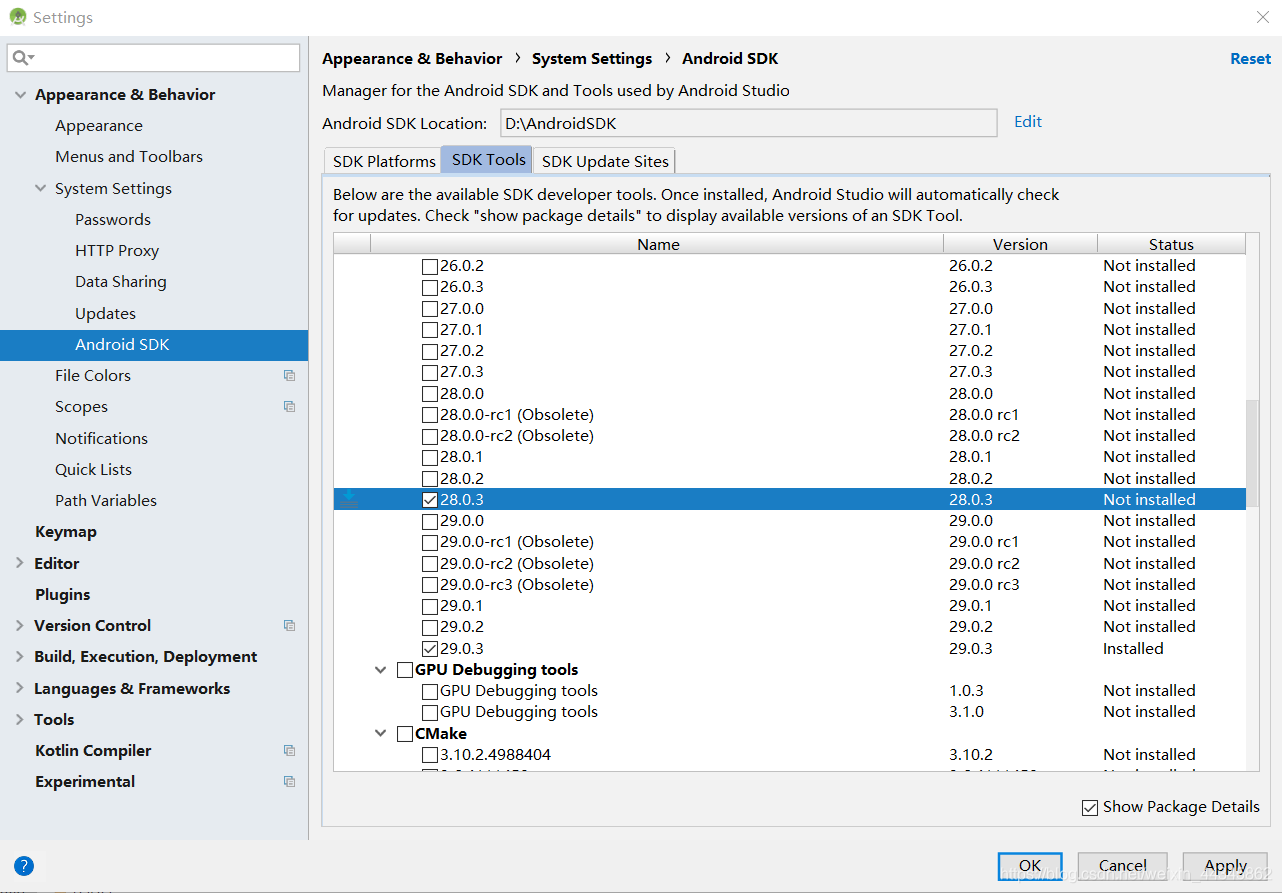Check the GPU Debugging tools group checkbox
This screenshot has width=1282, height=893.
[405, 670]
